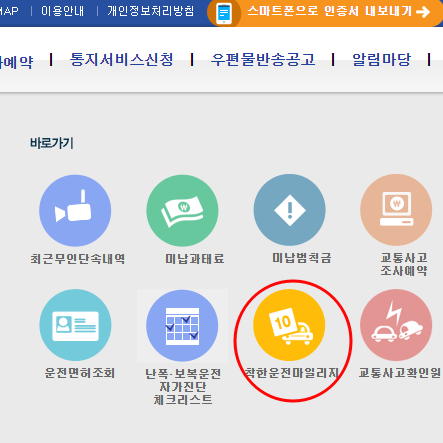Click 스마트폰으로 인증서 내보내기 button
Viewport: 443px width, 443px height.
point(325,13)
